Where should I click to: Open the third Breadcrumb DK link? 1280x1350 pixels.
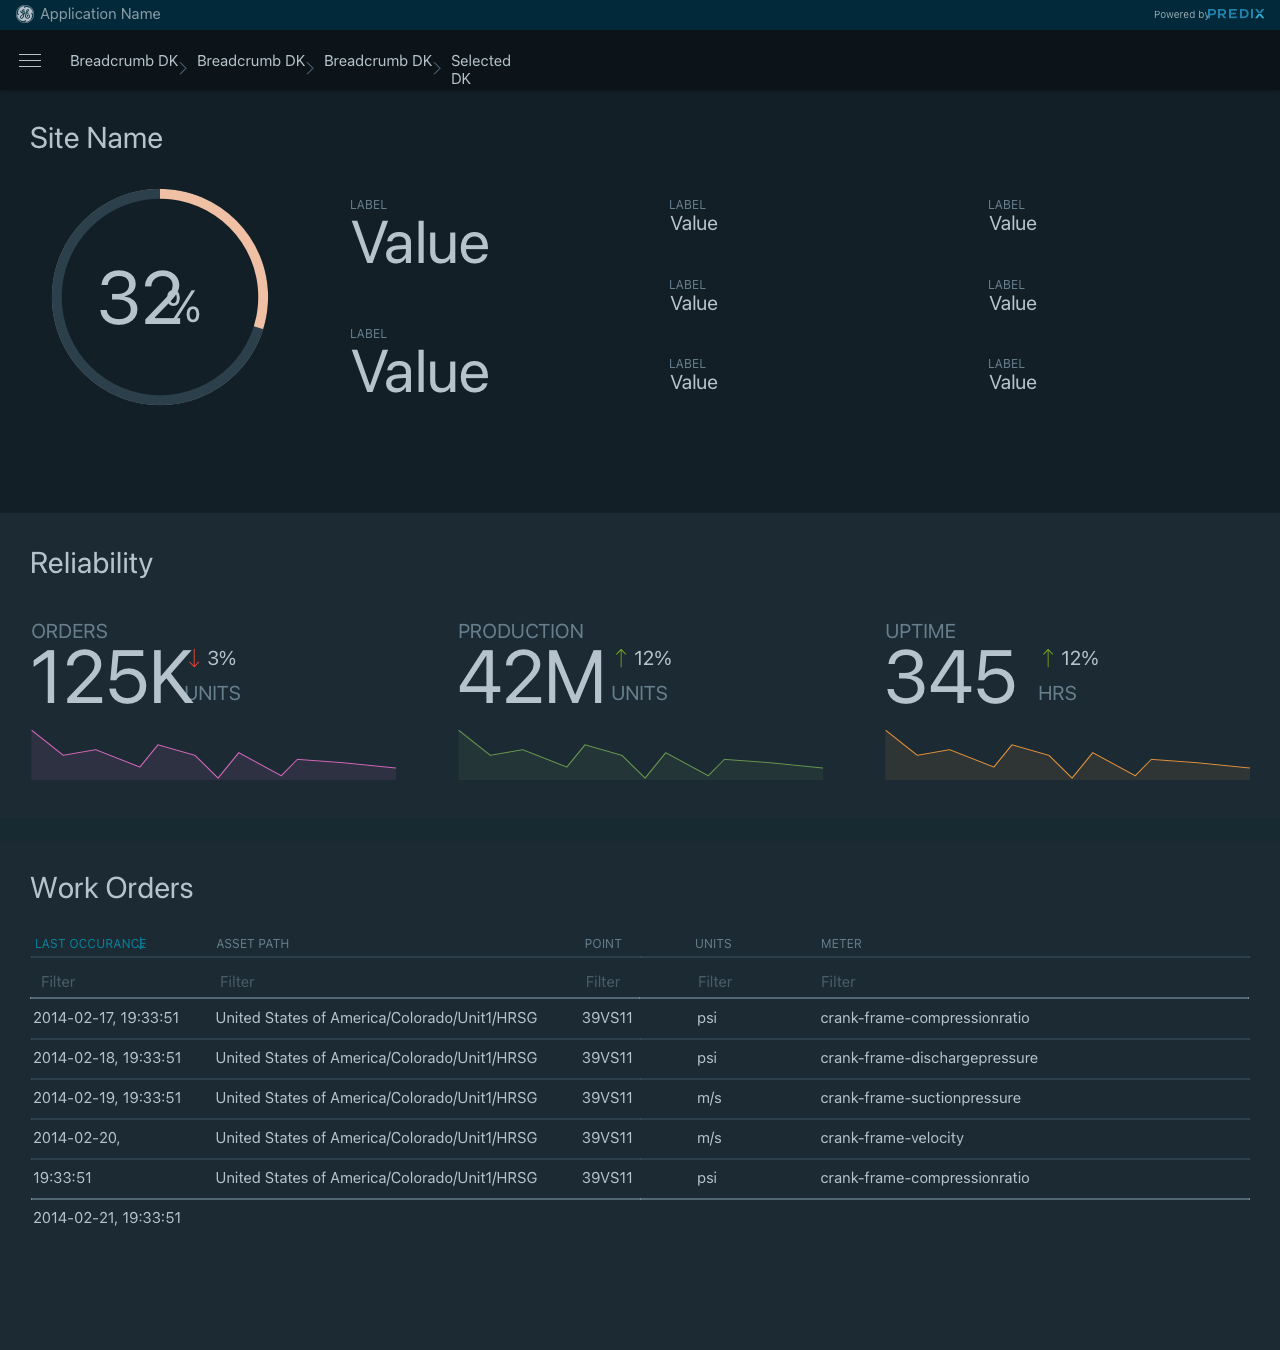(378, 61)
